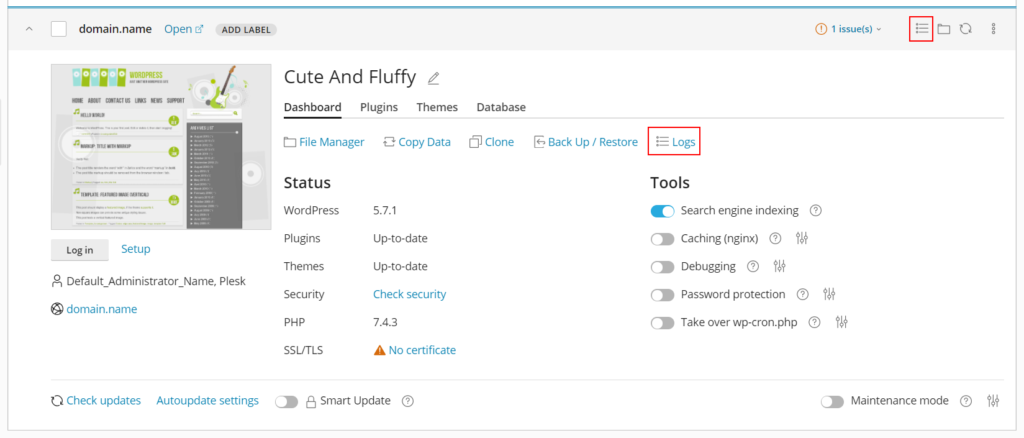Open the Setup link
1024x438 pixels.
136,249
